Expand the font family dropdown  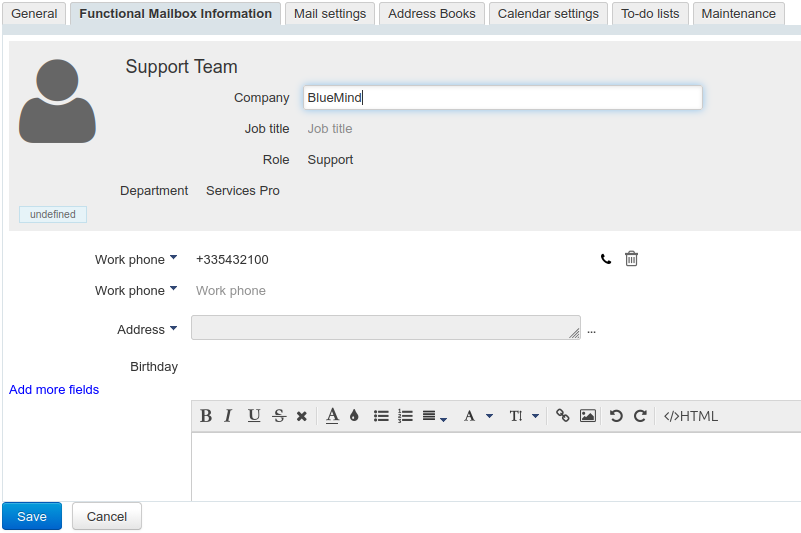click(x=478, y=416)
